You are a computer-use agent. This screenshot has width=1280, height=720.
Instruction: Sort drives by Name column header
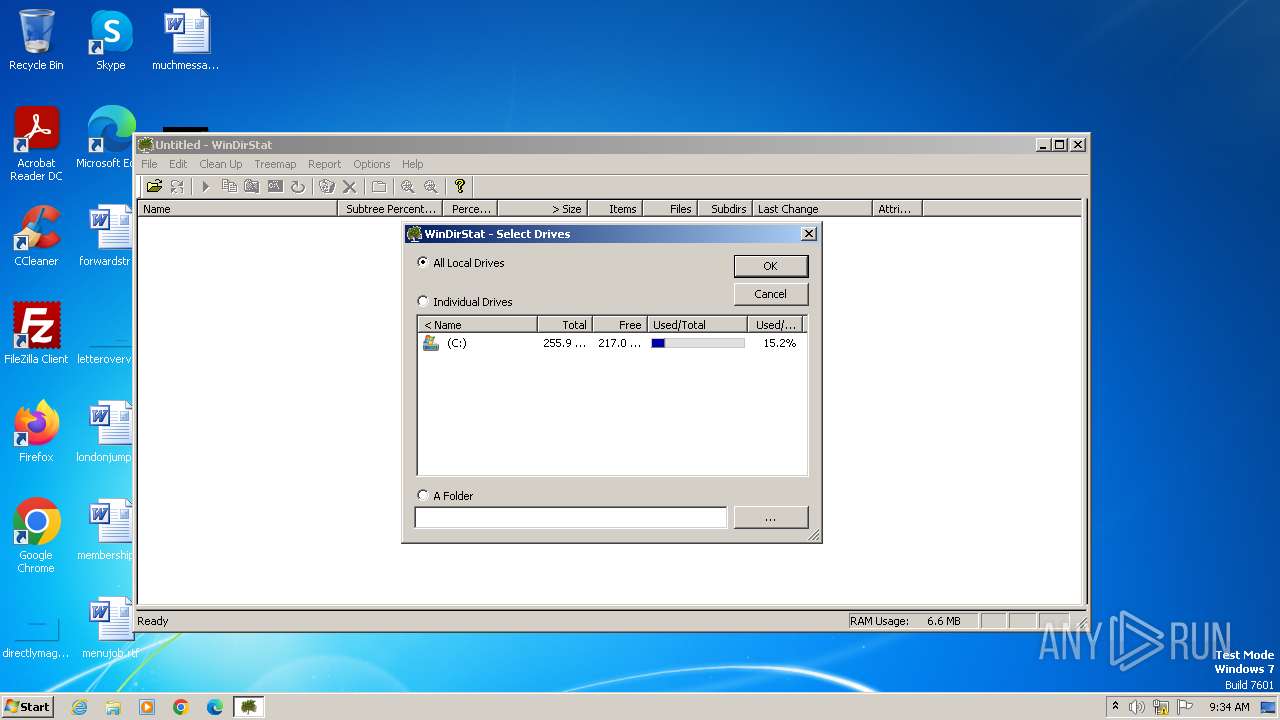tap(477, 325)
